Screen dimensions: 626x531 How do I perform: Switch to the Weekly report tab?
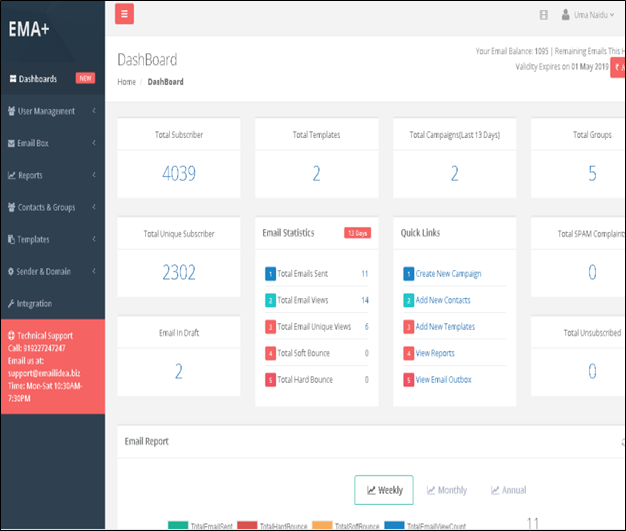[384, 490]
